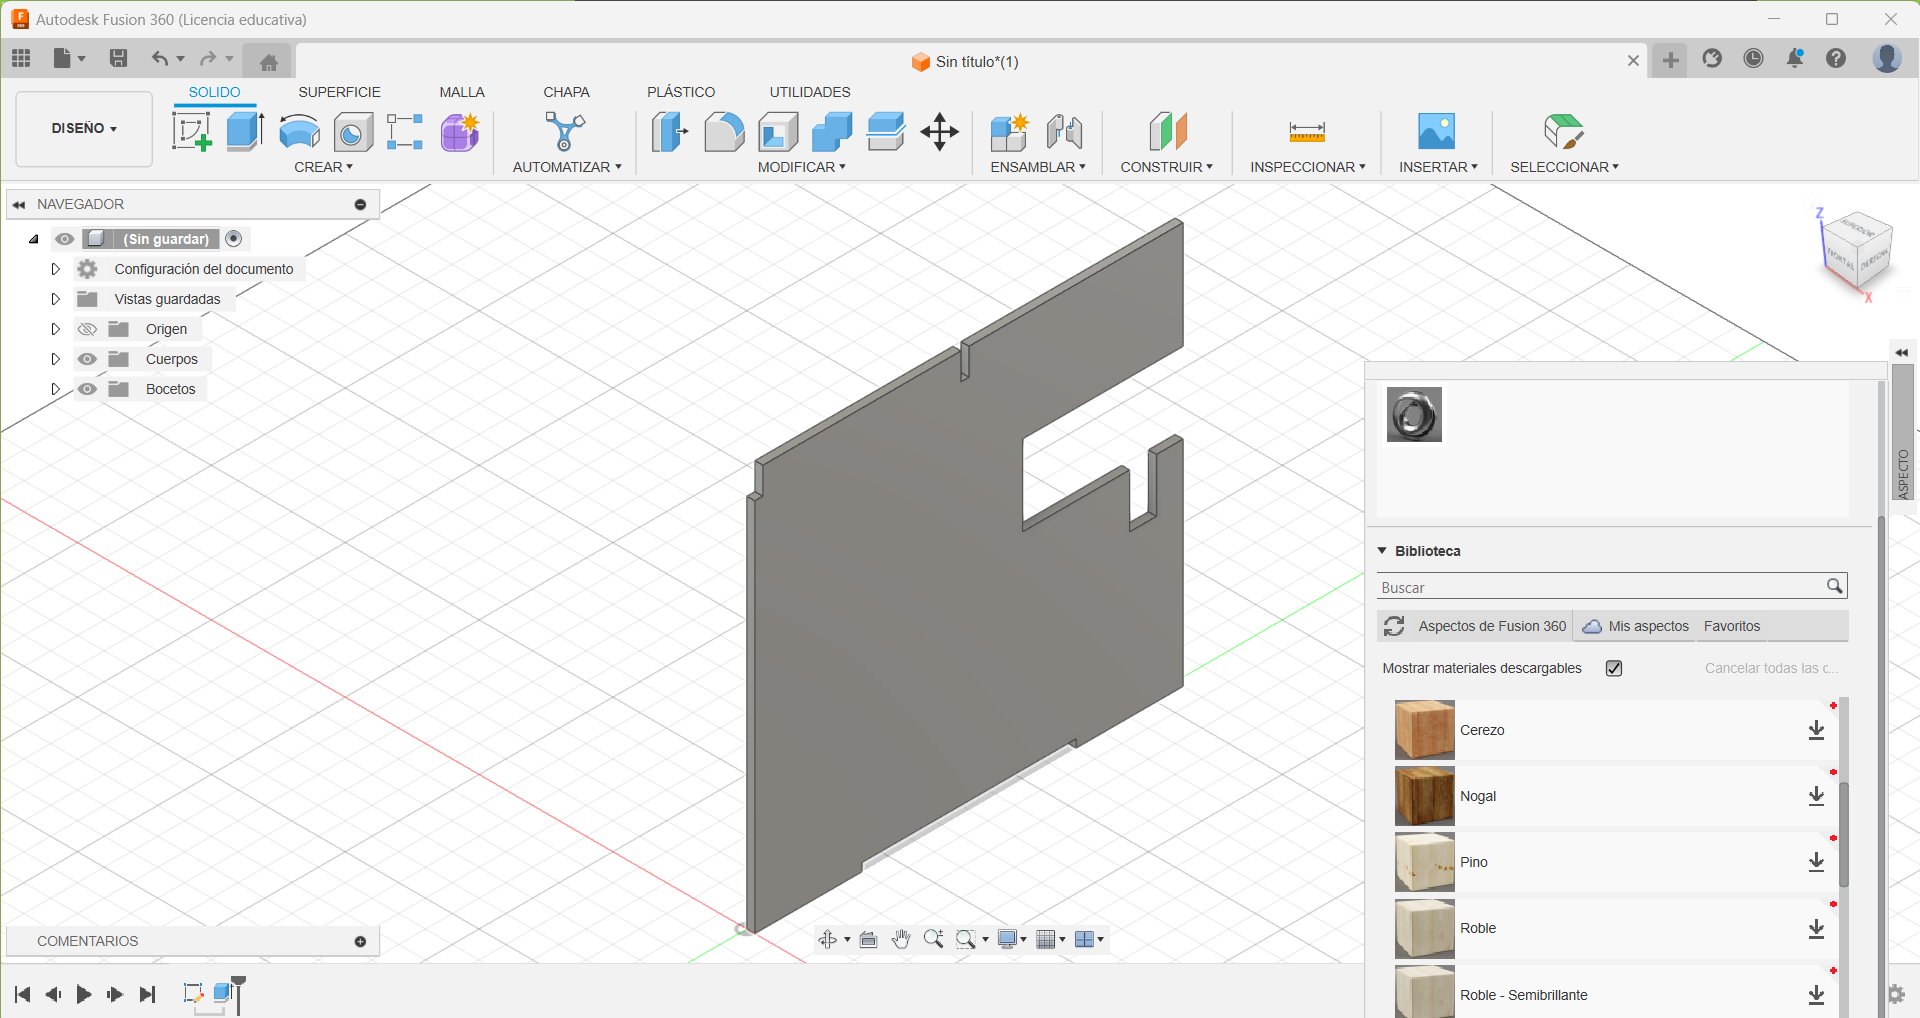Viewport: 1920px width, 1018px height.
Task: Open the job status clock icon
Action: click(x=1753, y=58)
